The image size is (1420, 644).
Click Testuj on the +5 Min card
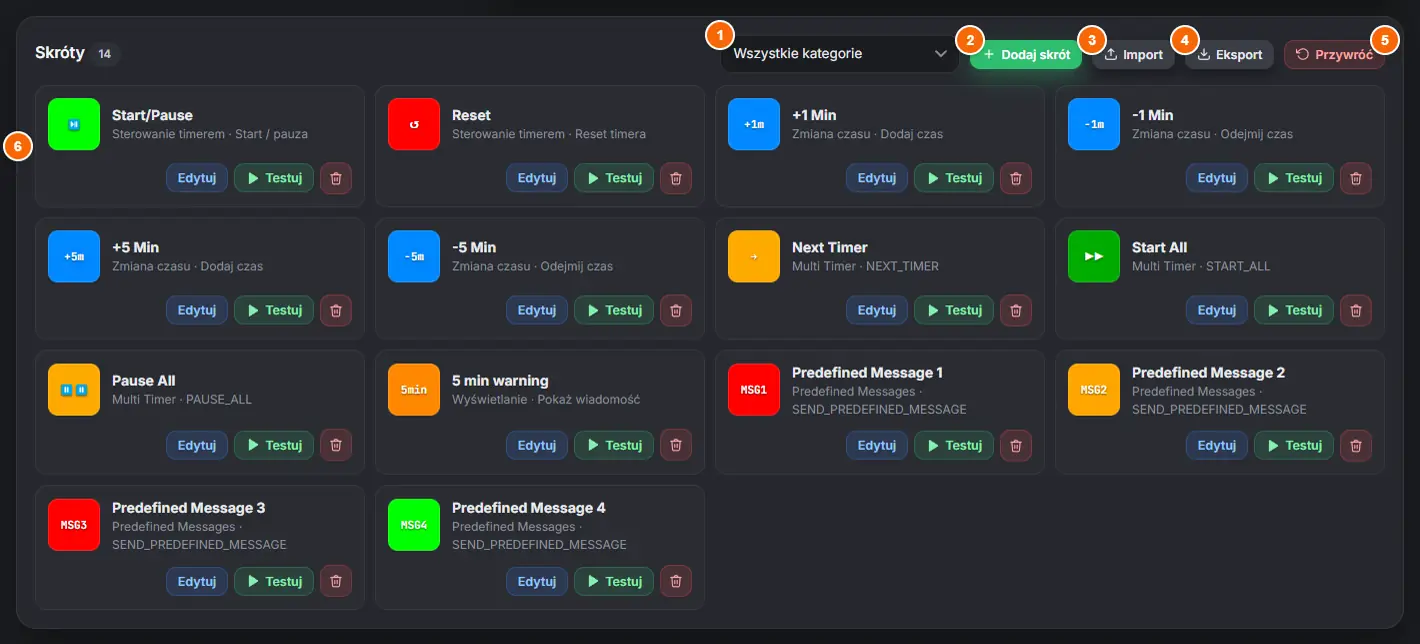[274, 310]
